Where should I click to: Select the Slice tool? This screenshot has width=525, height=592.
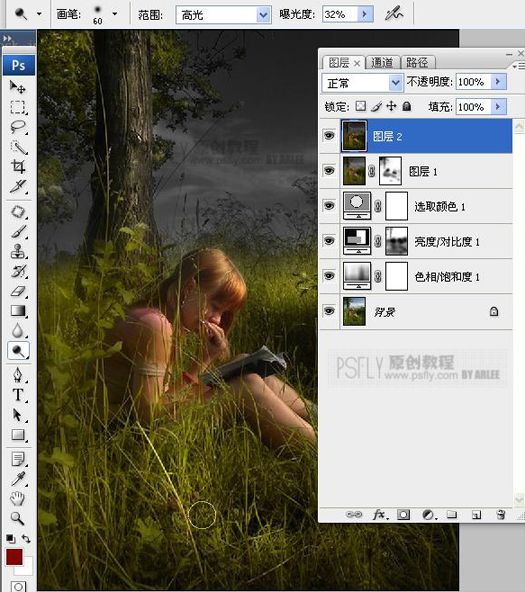point(18,186)
